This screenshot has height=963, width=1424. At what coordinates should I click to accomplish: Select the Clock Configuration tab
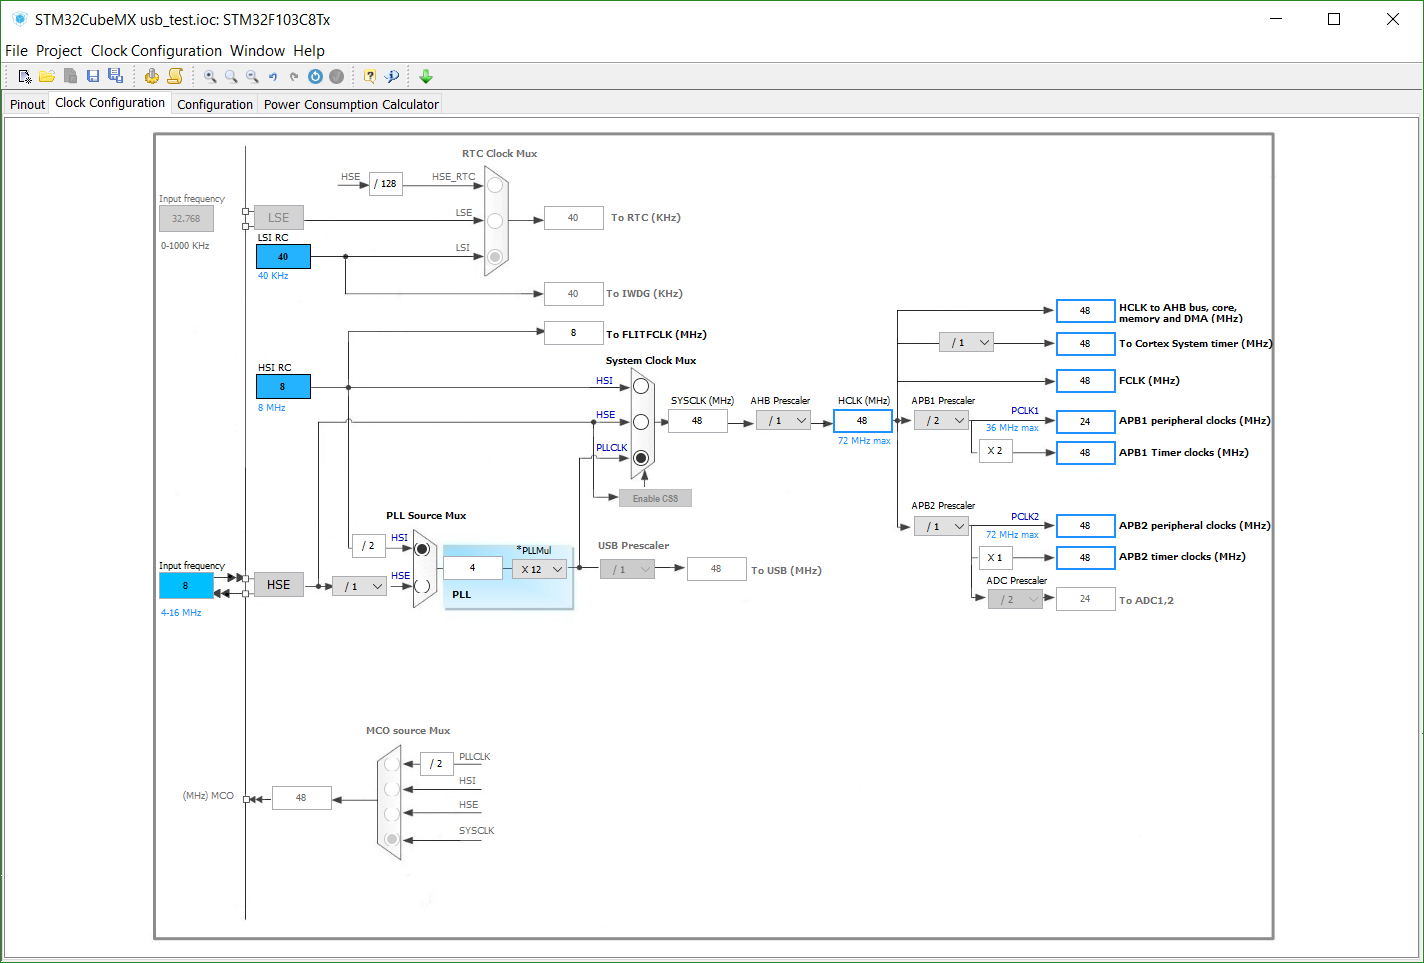coord(110,102)
